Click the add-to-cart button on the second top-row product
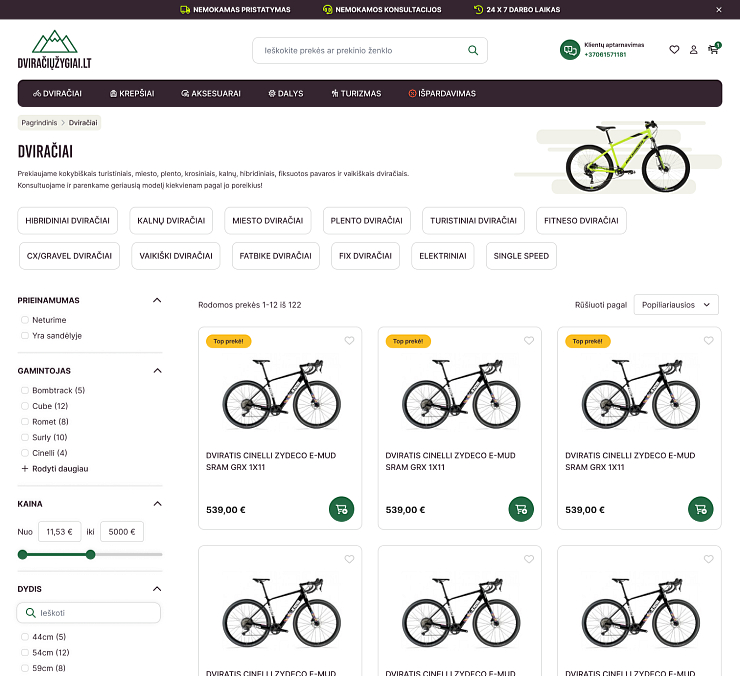 [521, 509]
